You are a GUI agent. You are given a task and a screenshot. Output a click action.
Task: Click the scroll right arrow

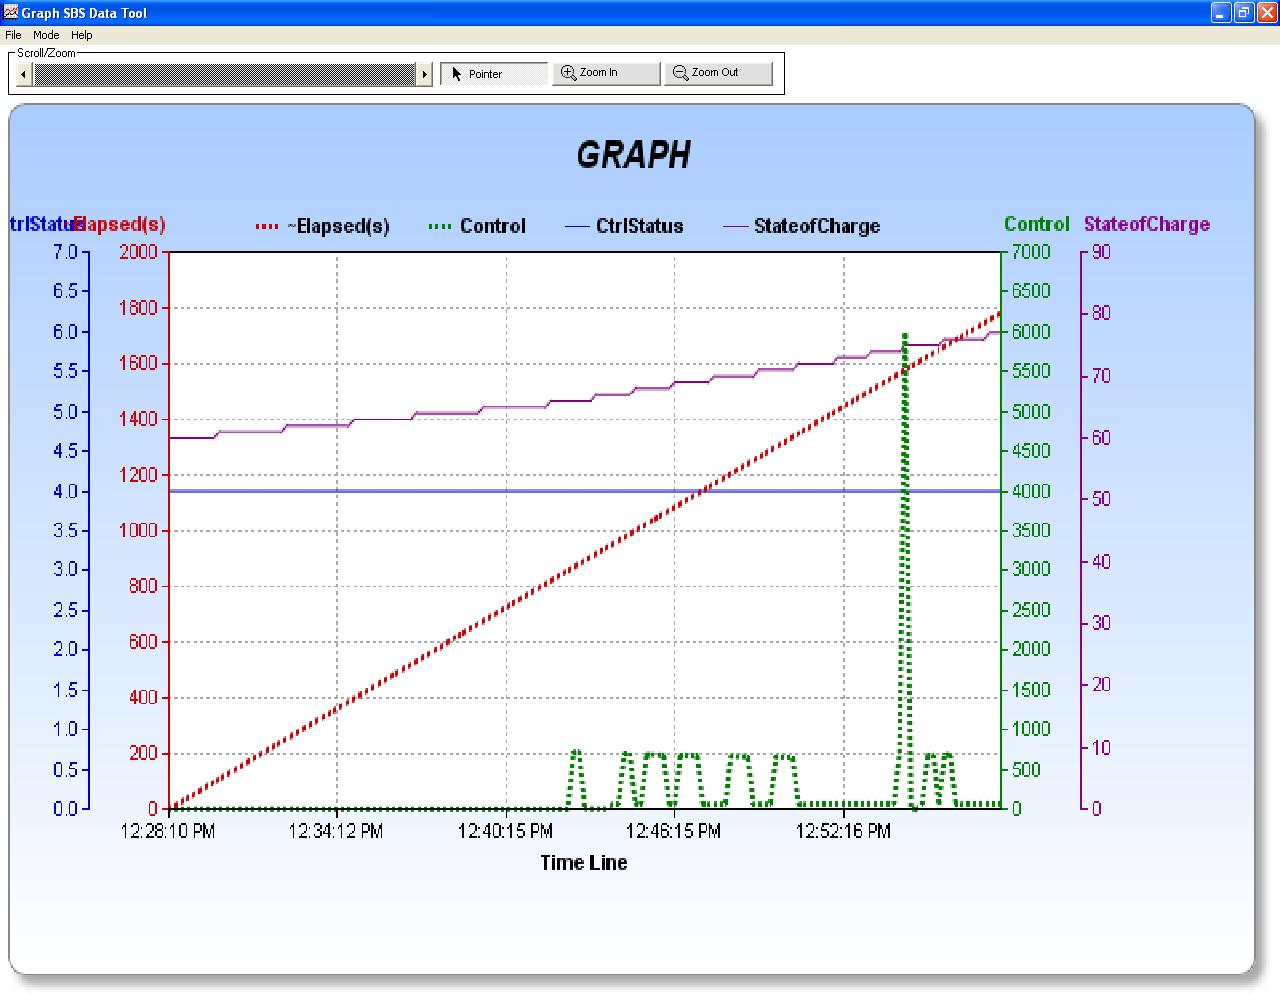[x=424, y=75]
